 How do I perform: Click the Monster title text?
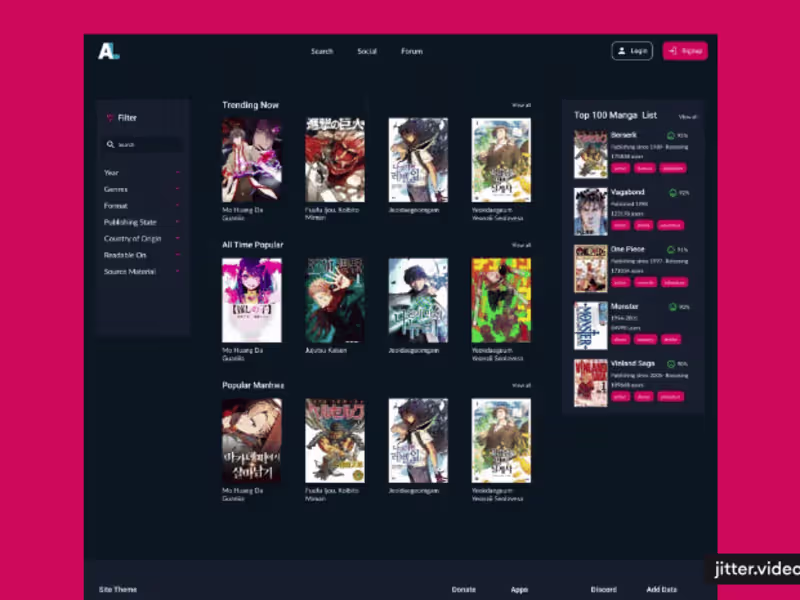pos(624,307)
